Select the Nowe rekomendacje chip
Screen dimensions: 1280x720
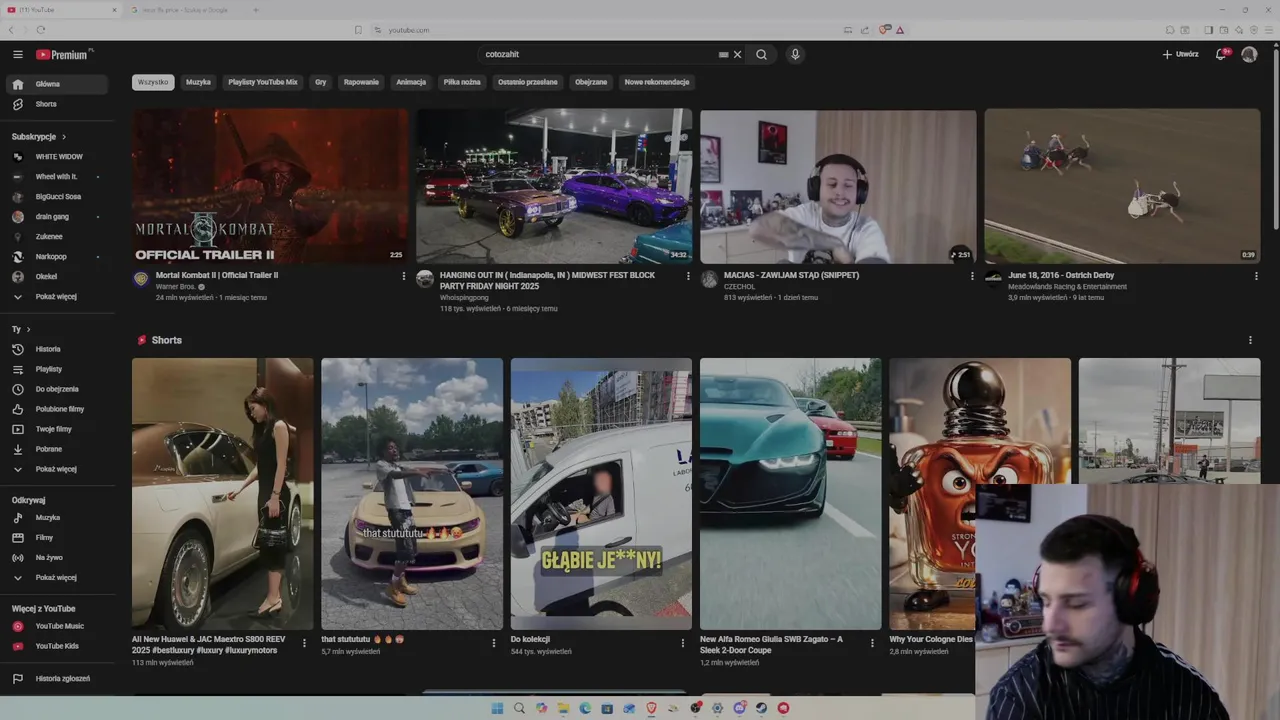[x=657, y=82]
